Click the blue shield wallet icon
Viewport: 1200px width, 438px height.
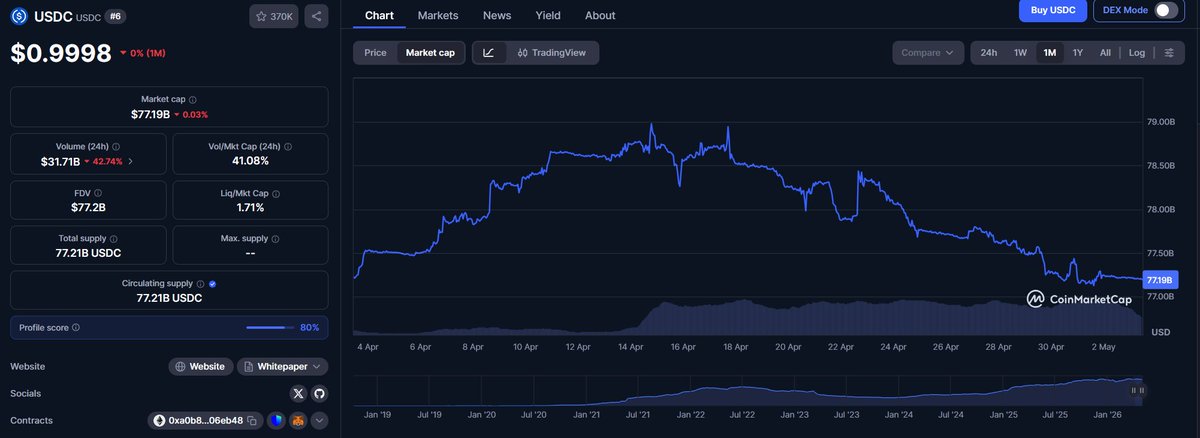(277, 421)
